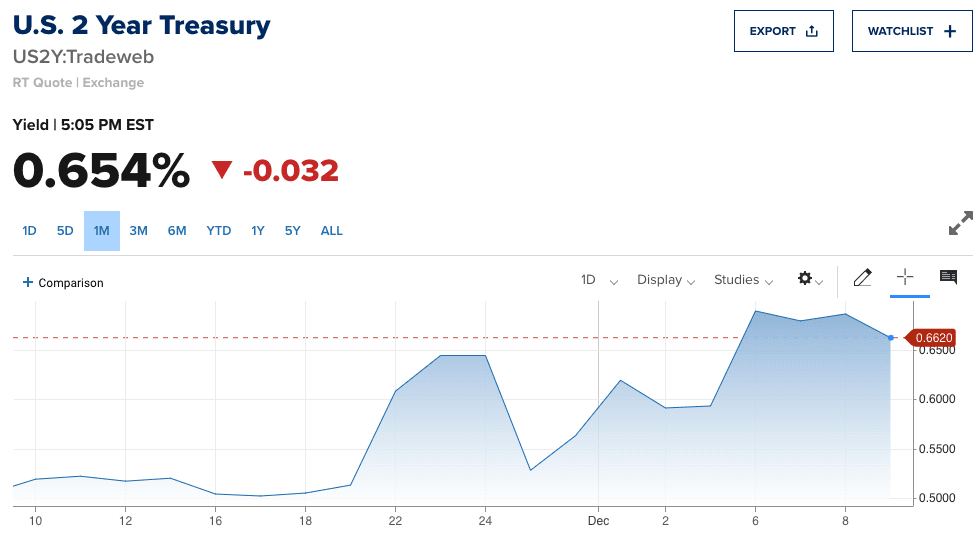Toggle the crosshair cursor tool
Viewport: 980px width, 548px height.
(x=906, y=278)
